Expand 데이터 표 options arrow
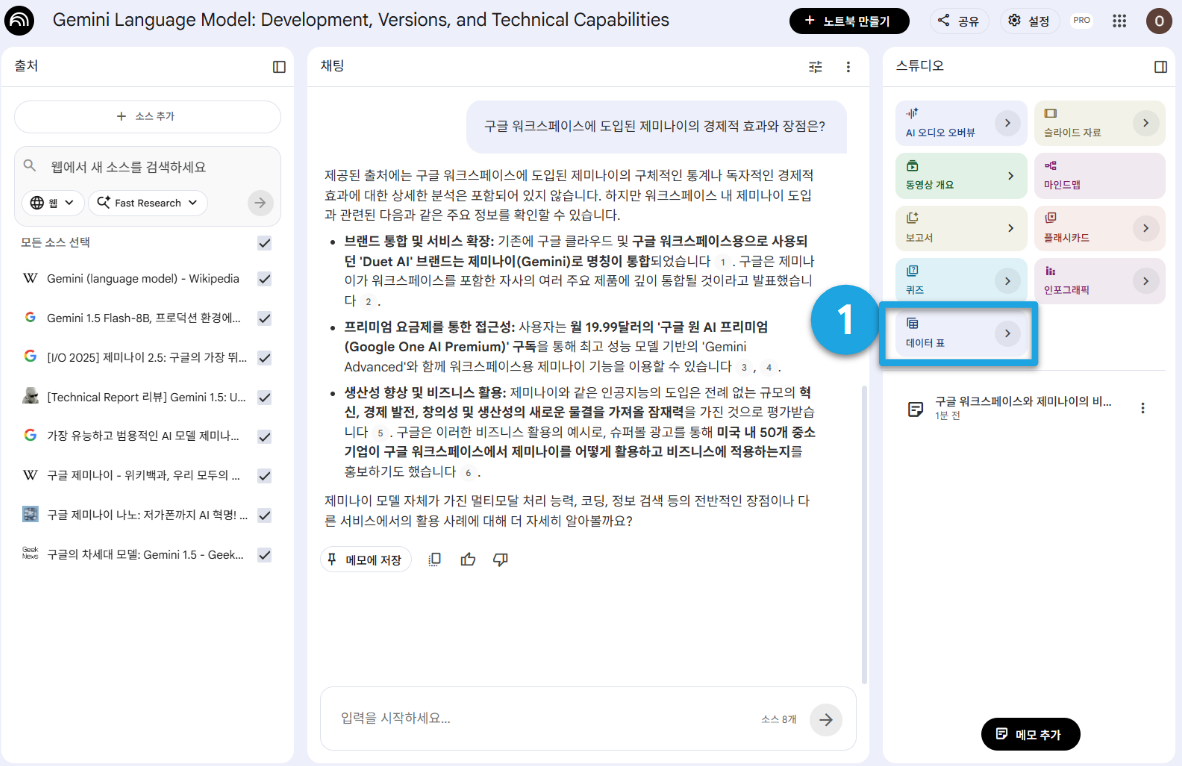Viewport: 1182px width, 766px height. 1007,333
